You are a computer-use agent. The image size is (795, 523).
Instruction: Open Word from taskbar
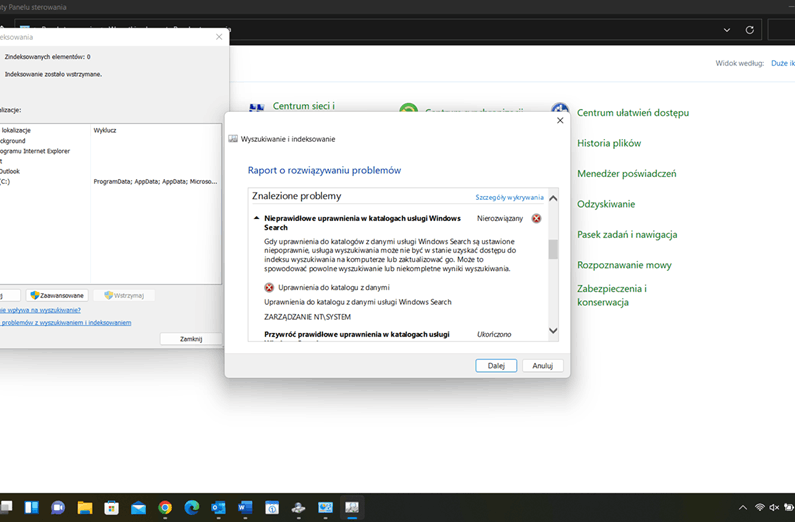coord(245,507)
